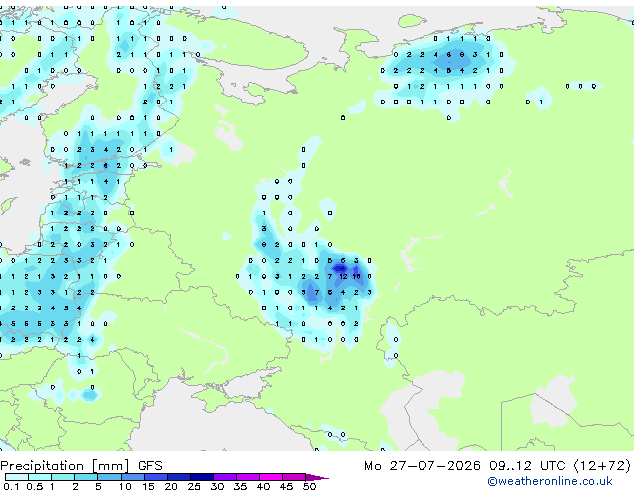
Task: Click the '09..12 UTC' time text
Action: click(527, 466)
